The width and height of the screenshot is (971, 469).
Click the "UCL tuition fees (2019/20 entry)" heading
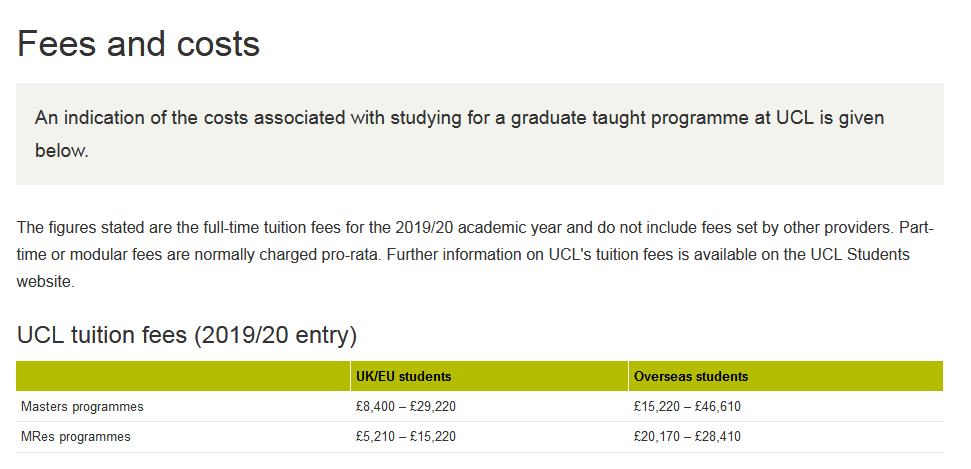[x=187, y=334]
